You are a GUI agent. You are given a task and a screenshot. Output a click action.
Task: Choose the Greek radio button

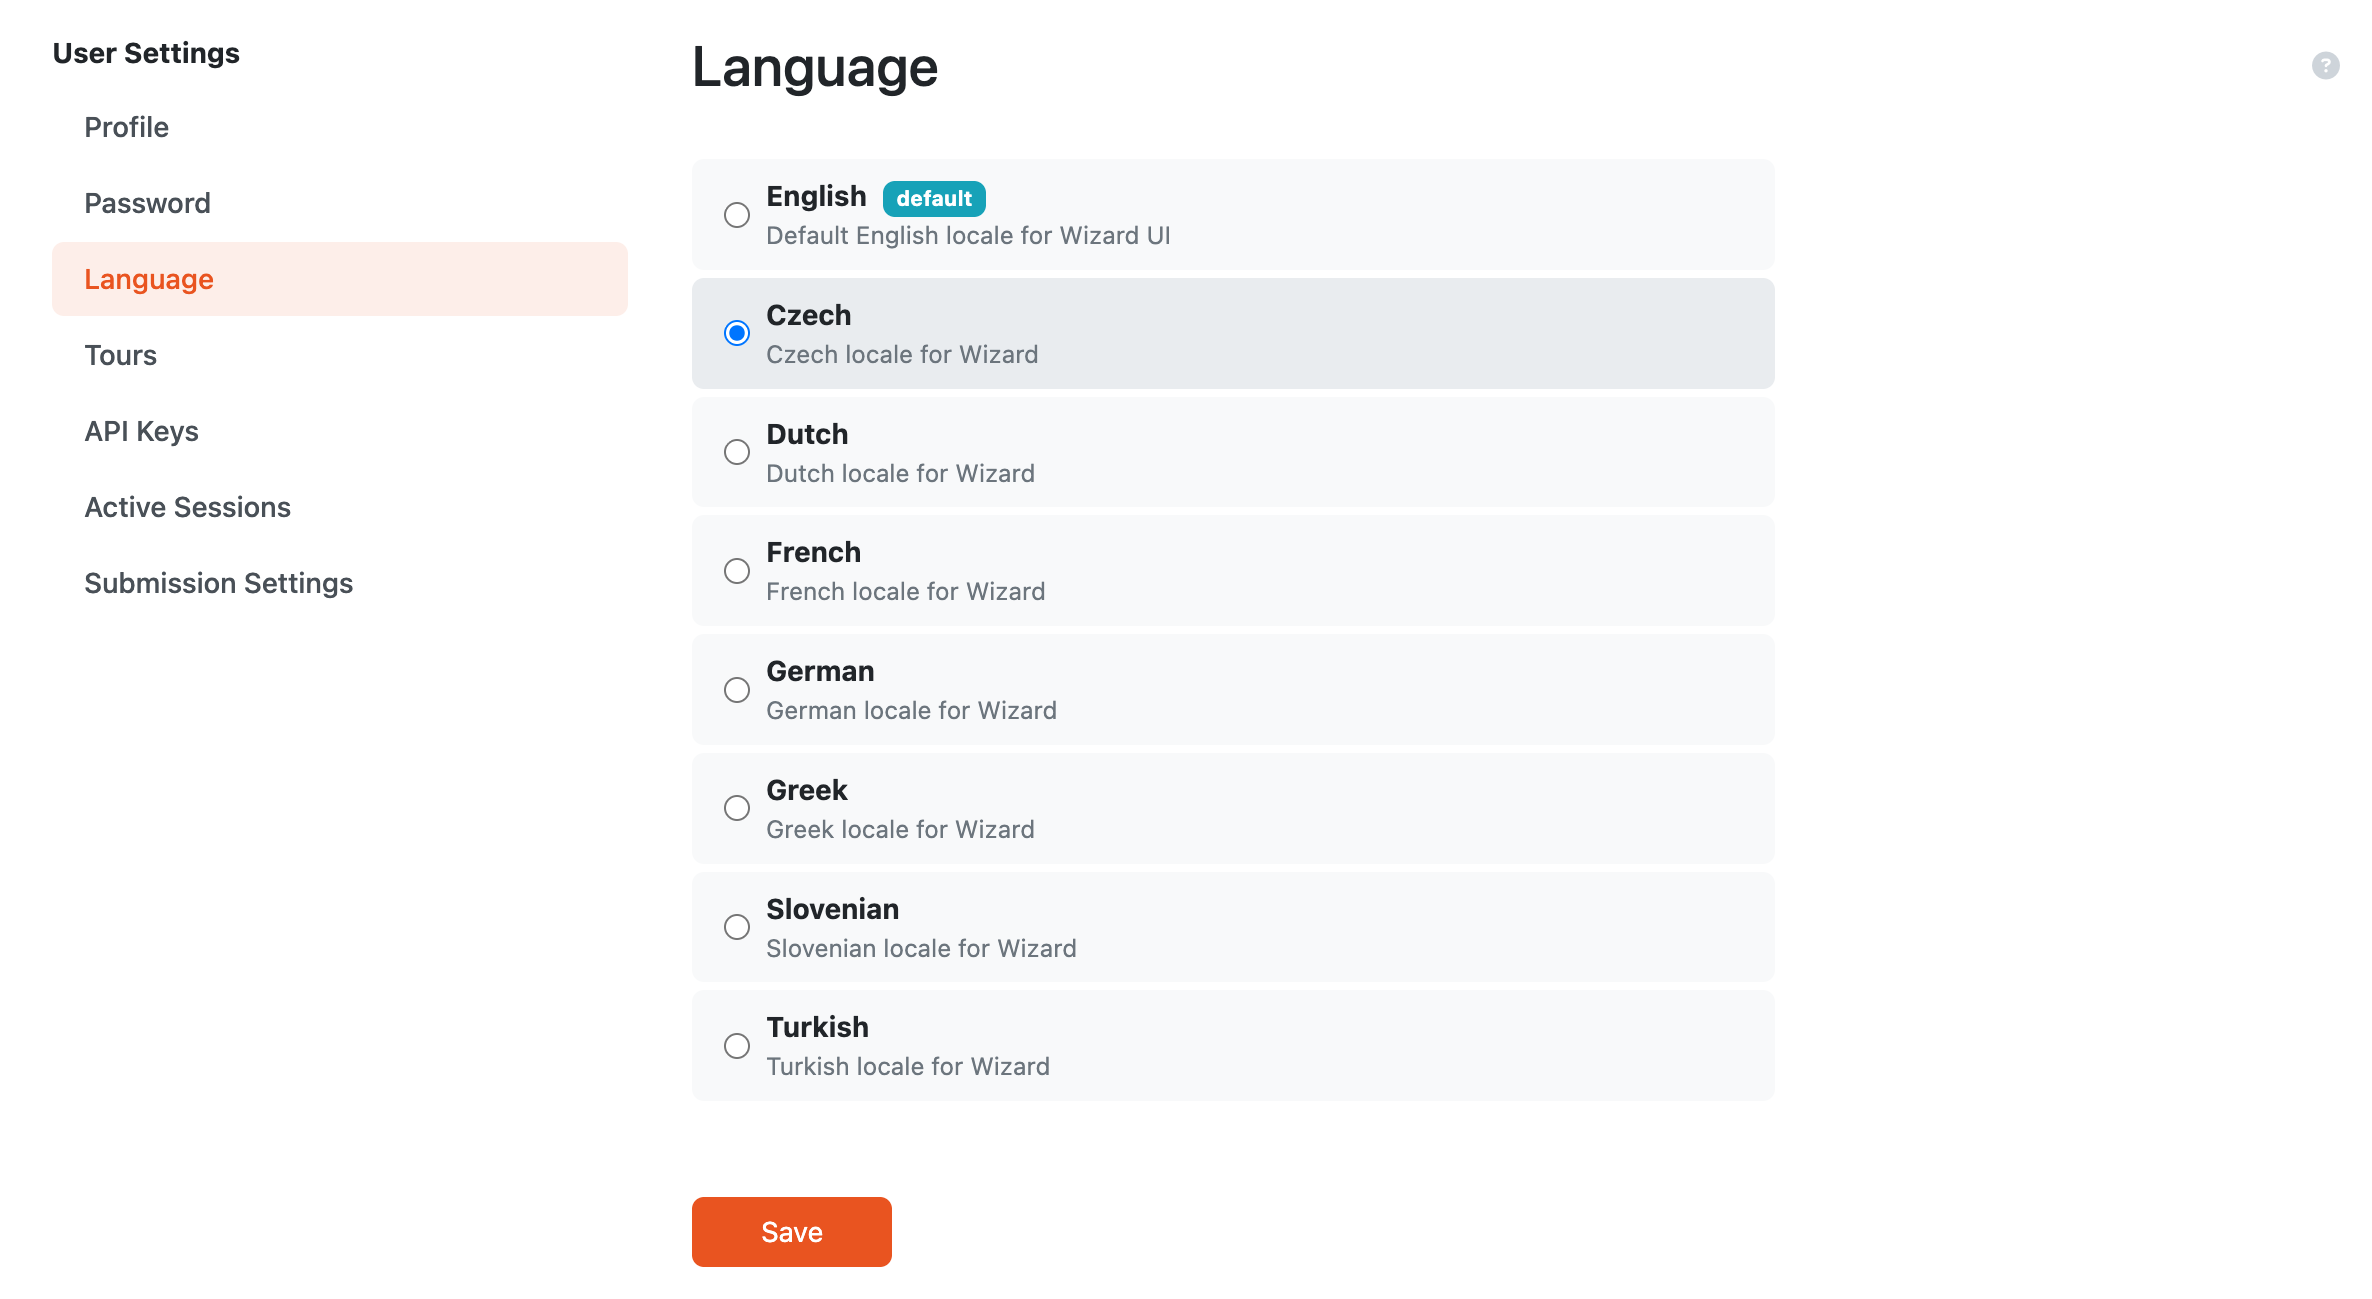tap(737, 808)
